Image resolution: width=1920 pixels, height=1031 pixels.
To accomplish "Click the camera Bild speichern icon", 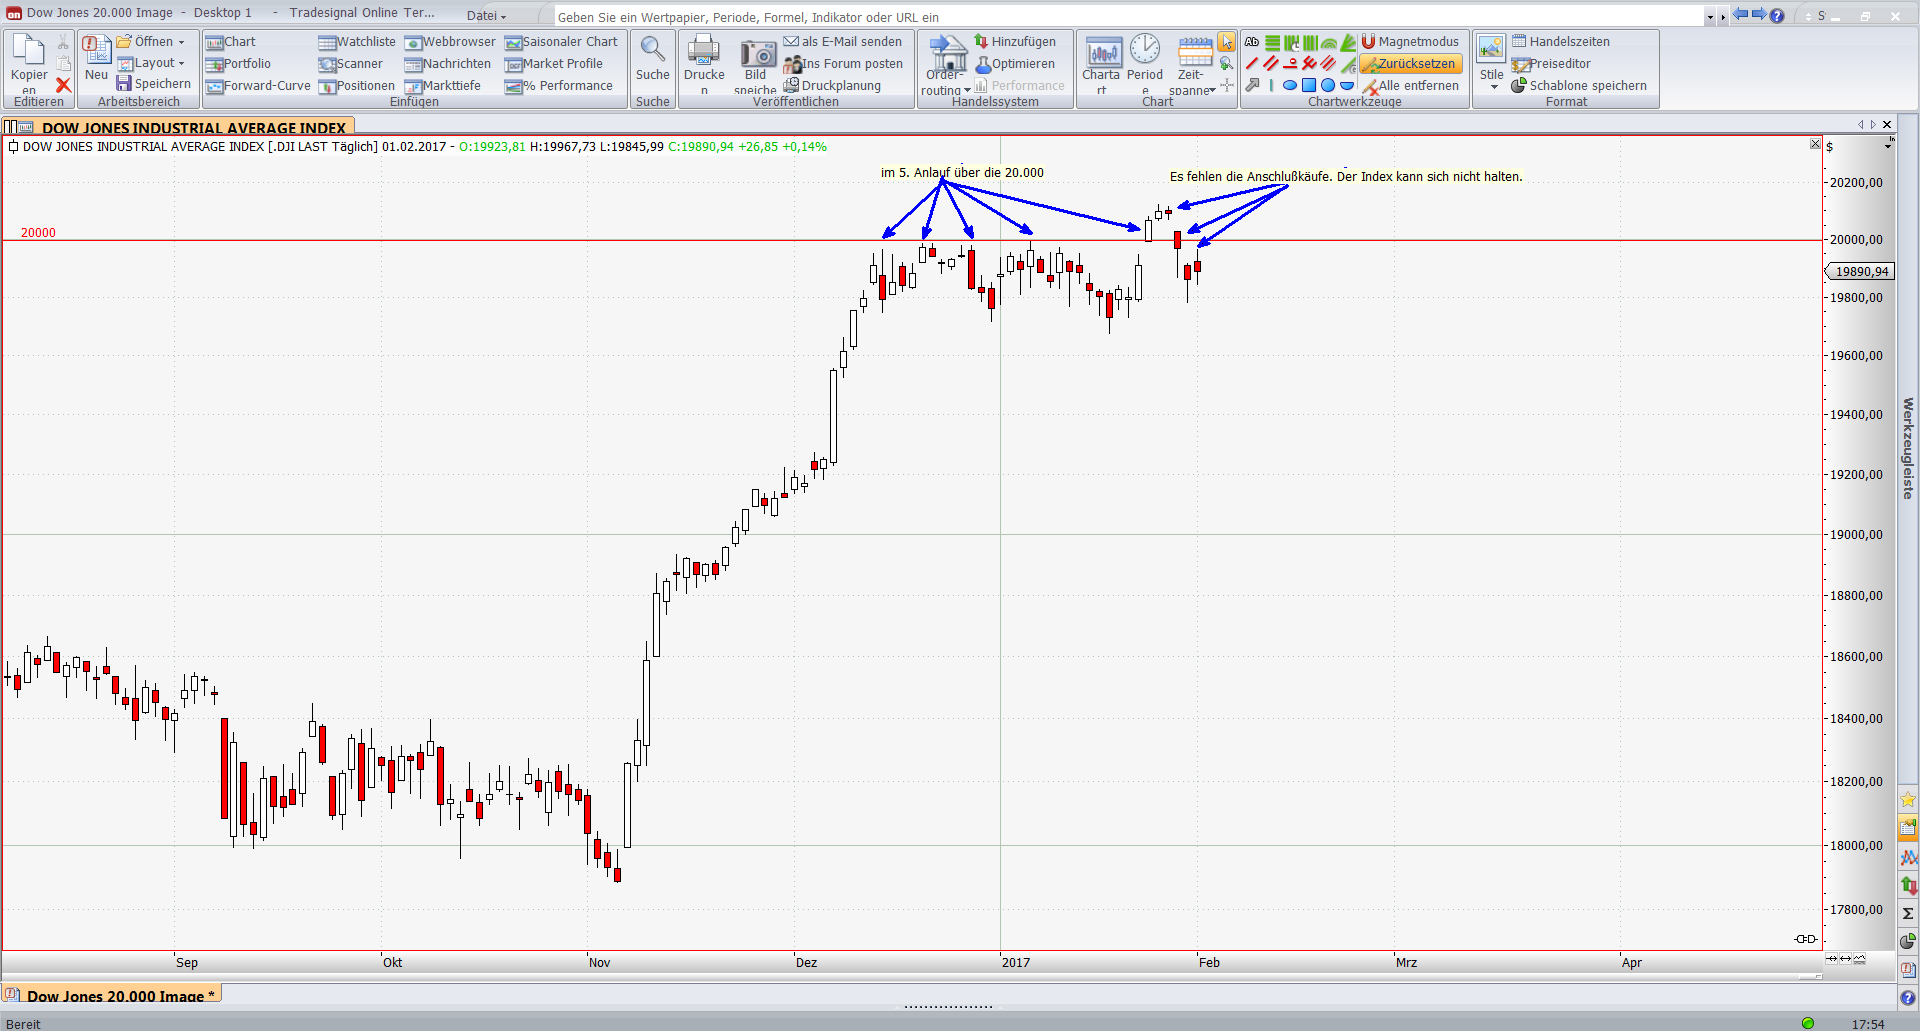I will tap(757, 54).
